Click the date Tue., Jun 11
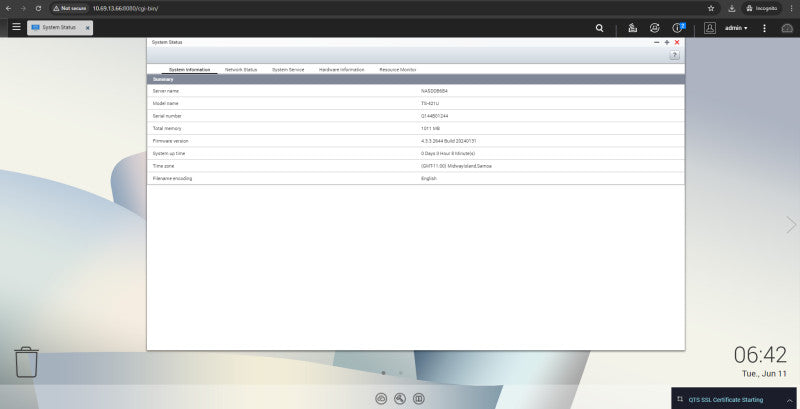This screenshot has height=409, width=800. (x=764, y=374)
